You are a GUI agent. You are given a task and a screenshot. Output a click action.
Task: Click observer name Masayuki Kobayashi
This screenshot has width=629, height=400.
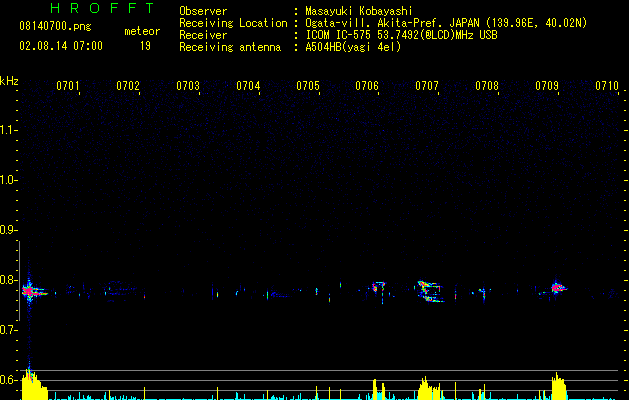click(x=359, y=11)
